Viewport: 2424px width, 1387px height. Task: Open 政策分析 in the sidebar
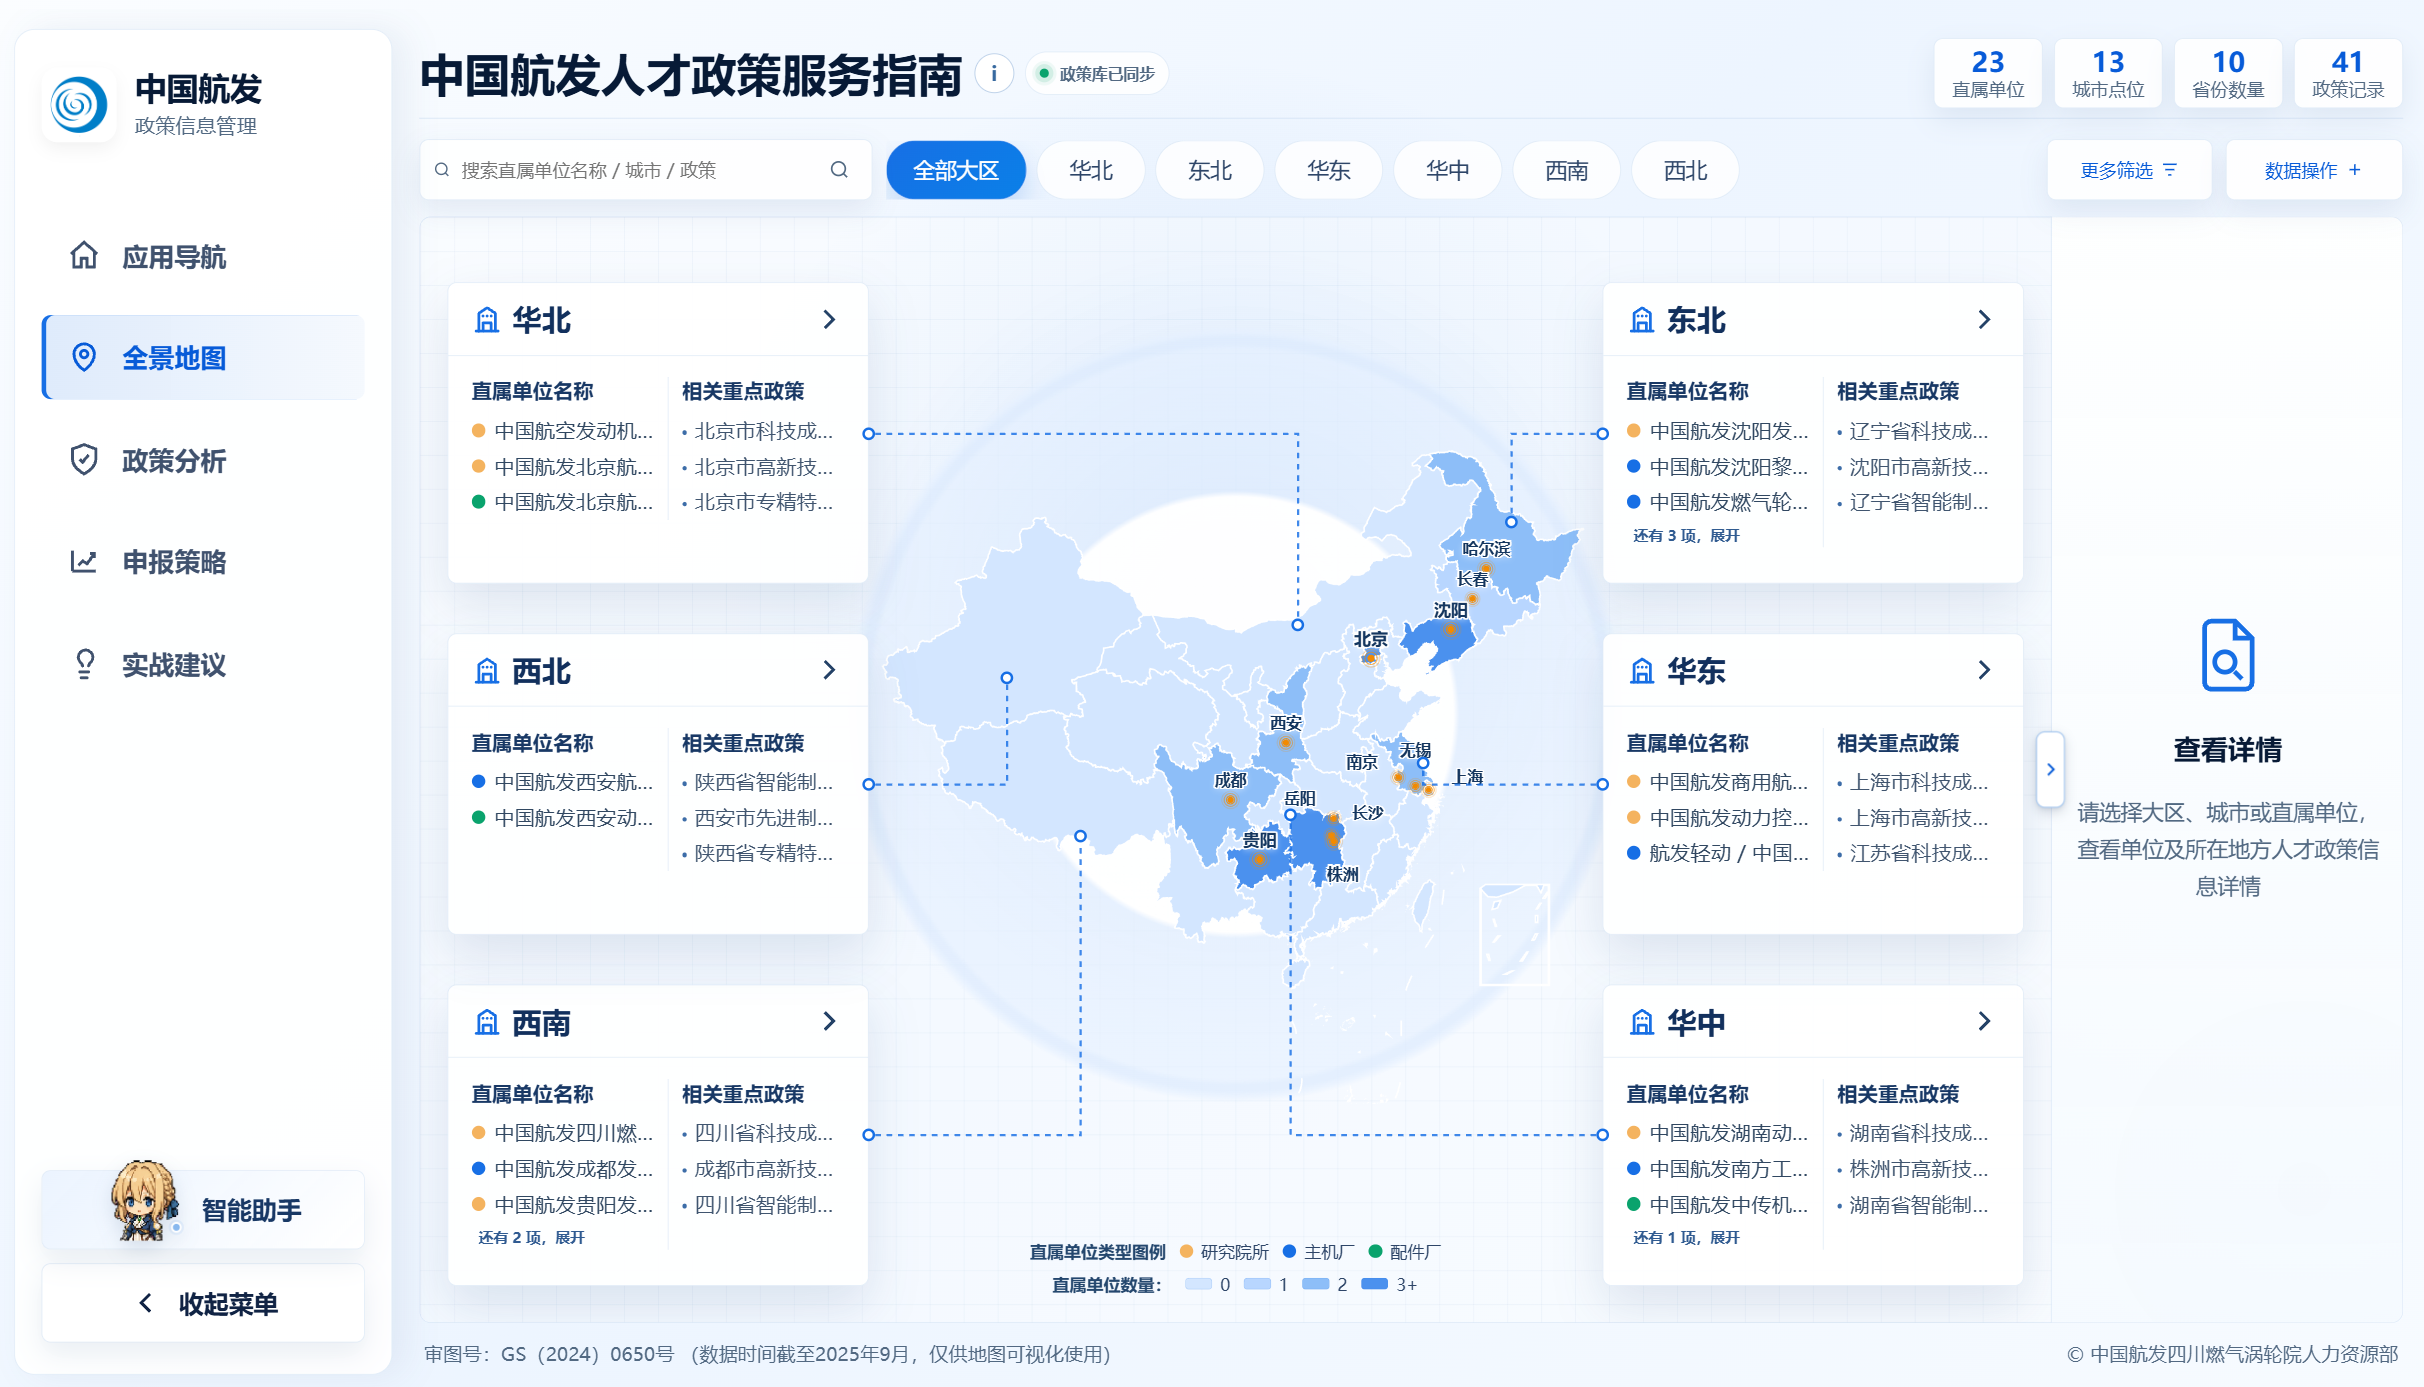pos(203,460)
